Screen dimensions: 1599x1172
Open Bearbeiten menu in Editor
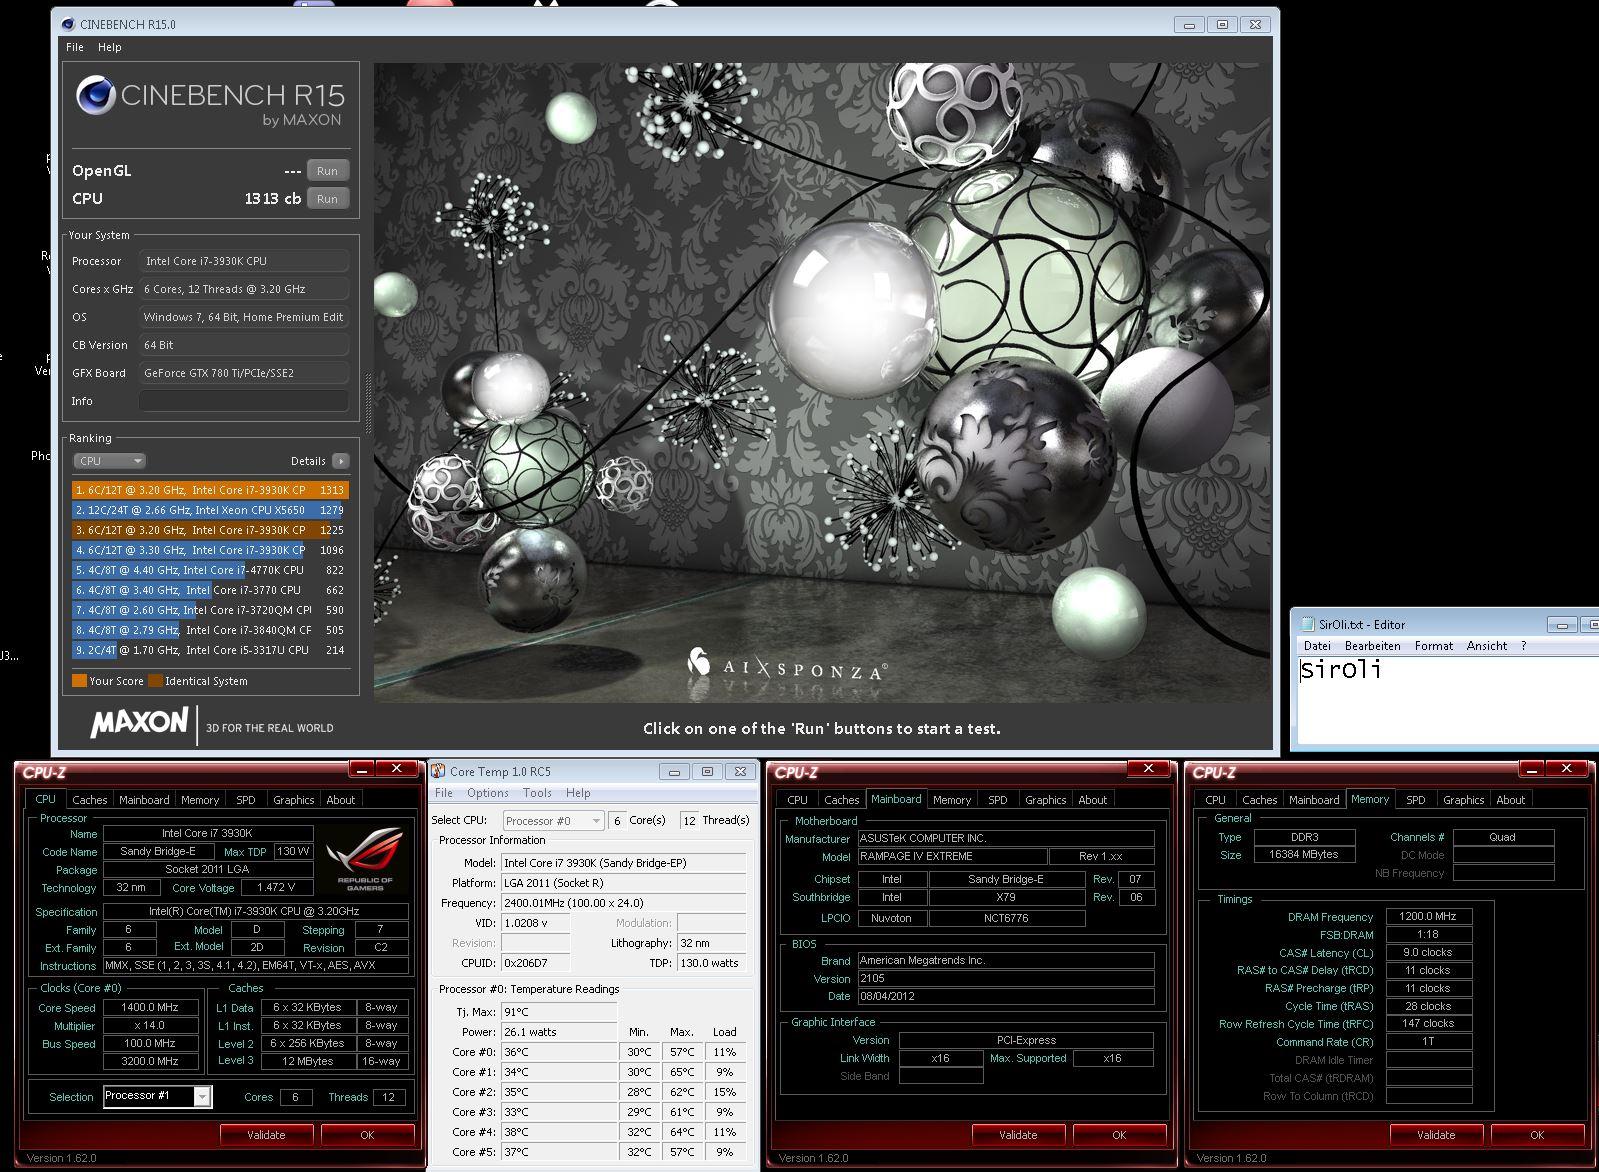1372,646
